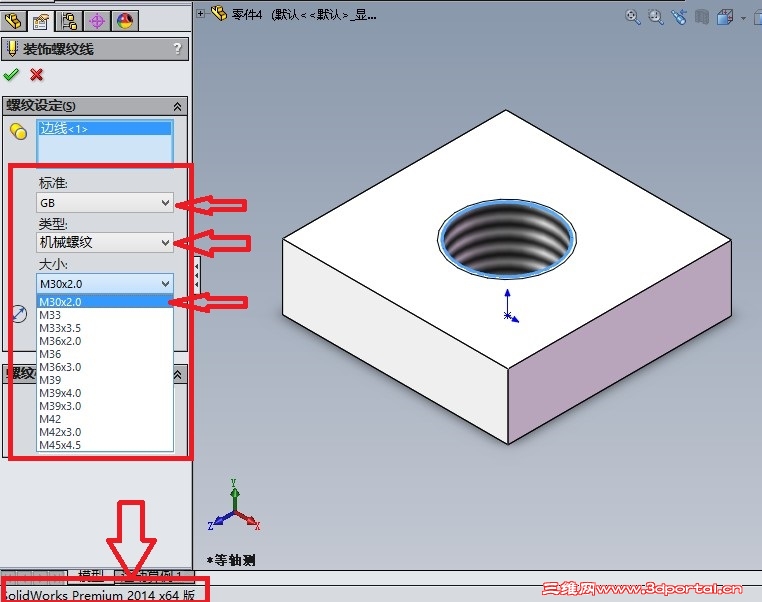Click the minor diameter icon

click(19, 314)
